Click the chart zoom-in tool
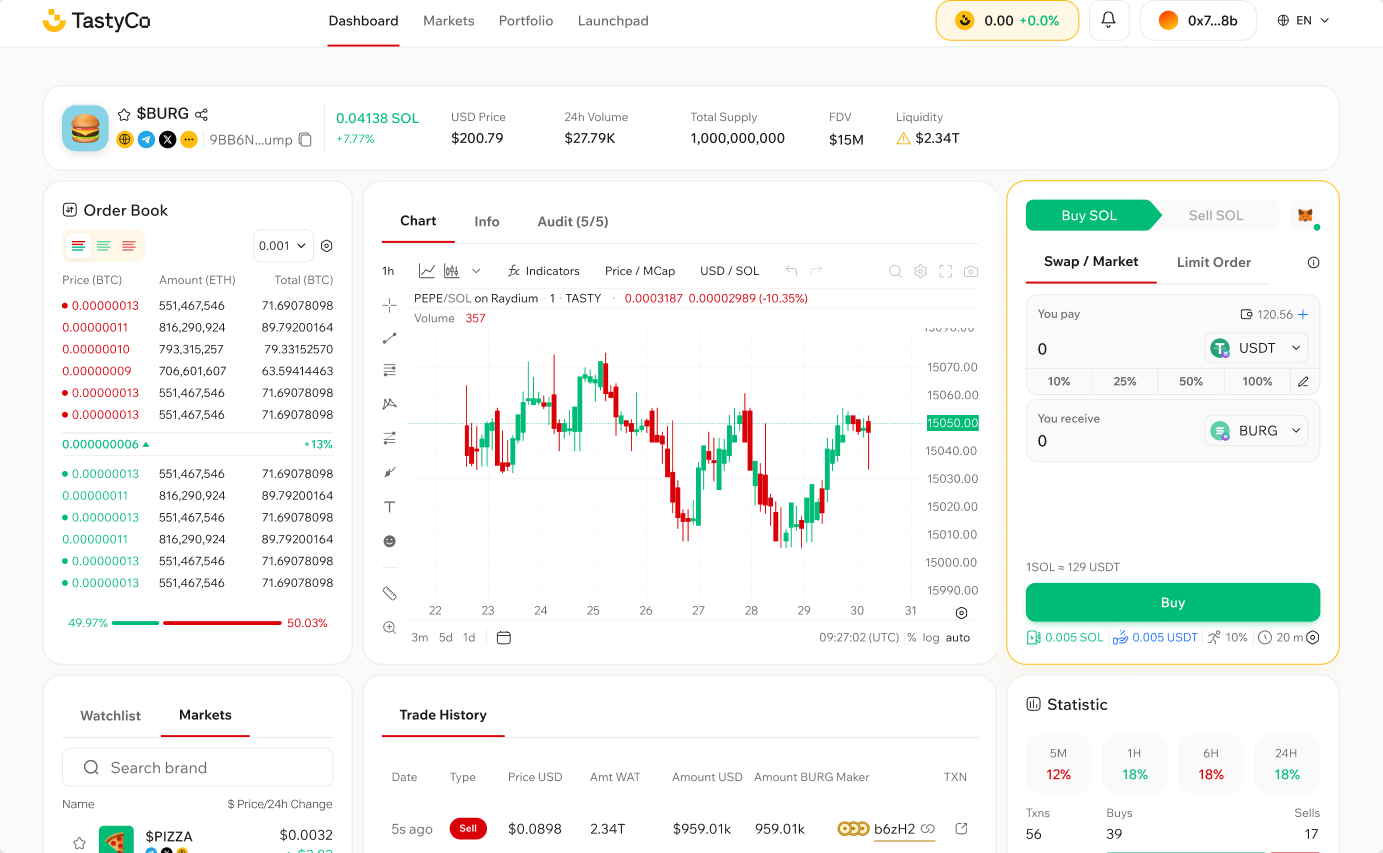The height and width of the screenshot is (853, 1383). pos(390,627)
